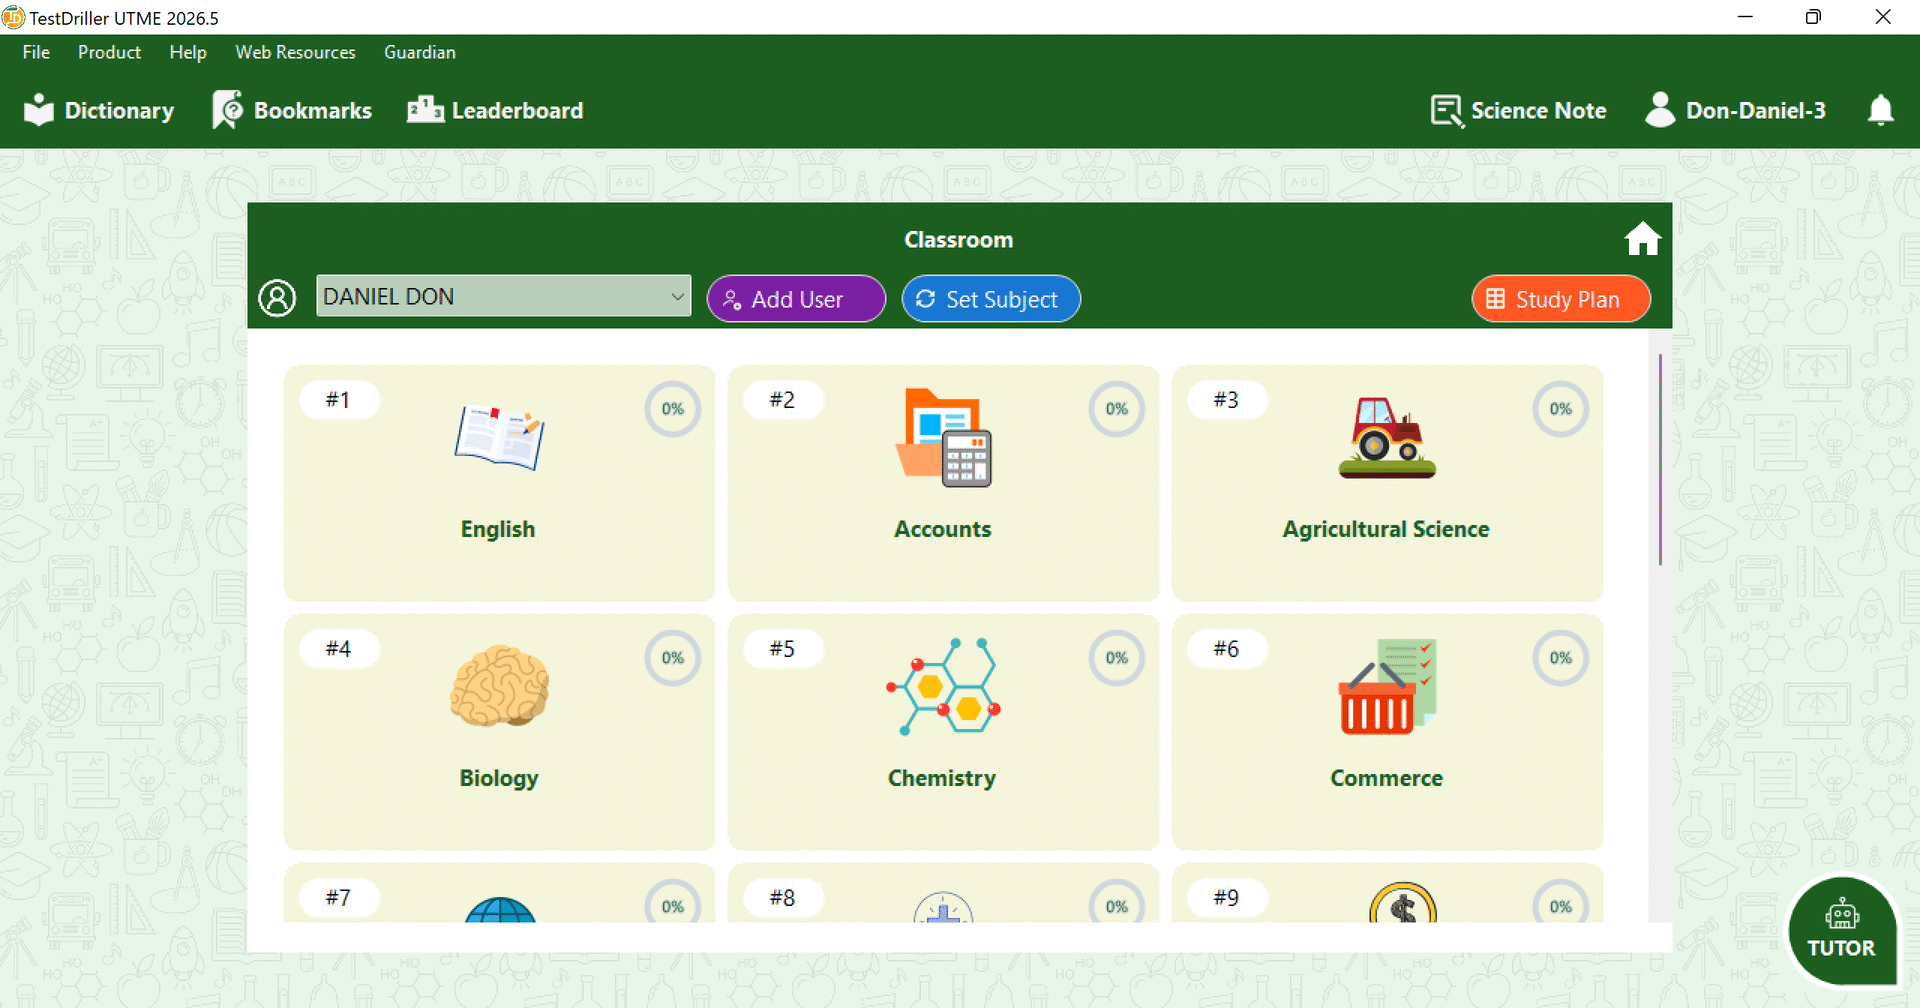Click the #8 badge
The image size is (1920, 1008).
coord(783,898)
